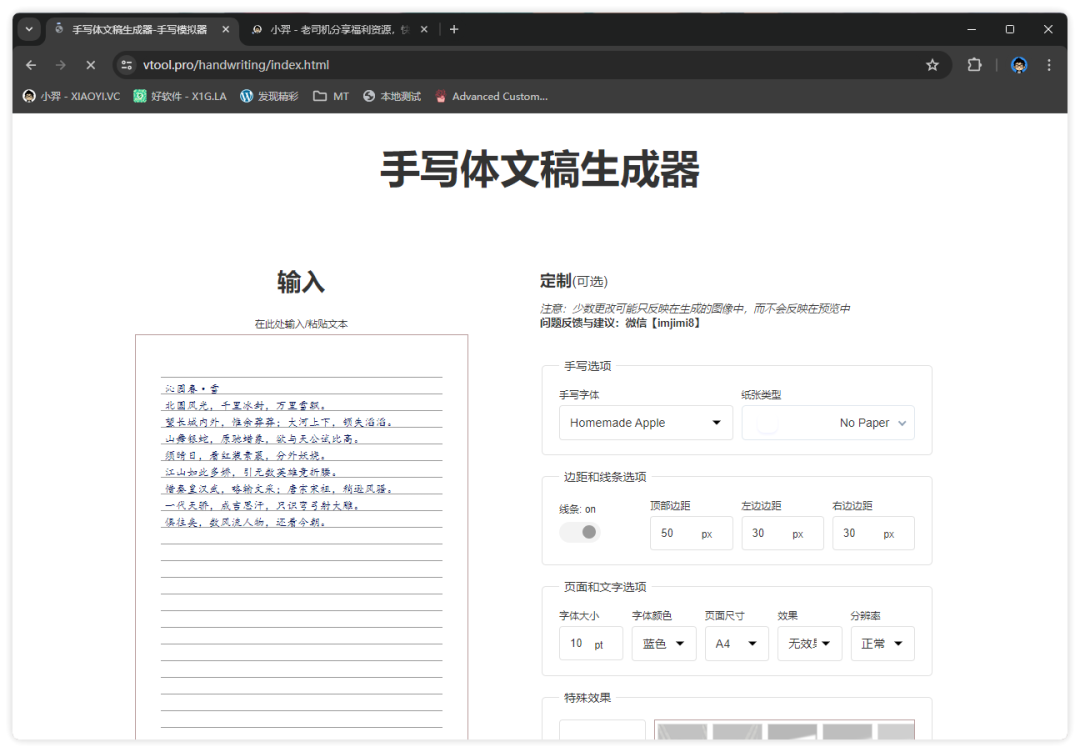Click the Advanced Custom bookmark
1080x752 pixels.
[x=491, y=96]
